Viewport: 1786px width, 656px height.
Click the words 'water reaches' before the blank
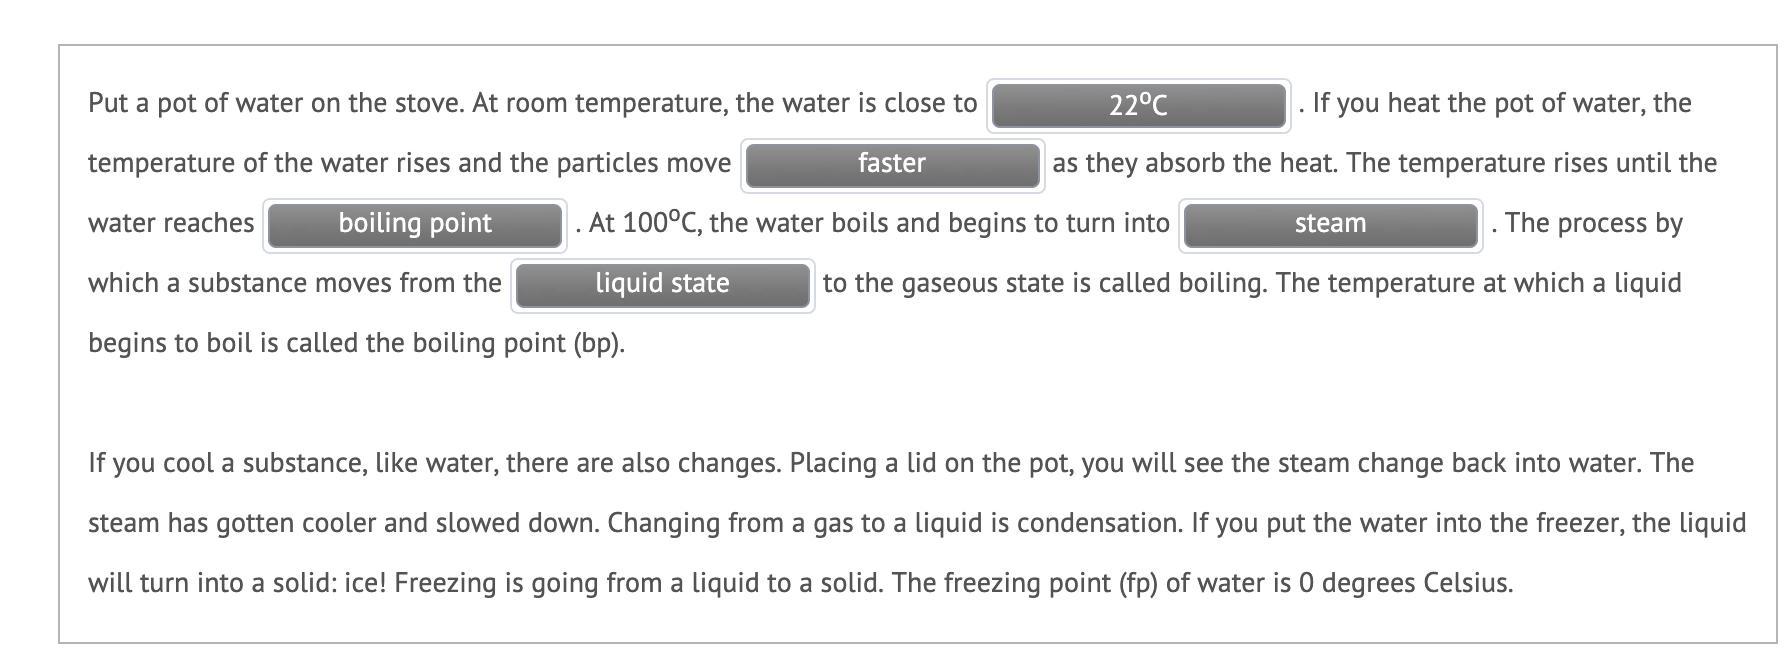point(171,223)
